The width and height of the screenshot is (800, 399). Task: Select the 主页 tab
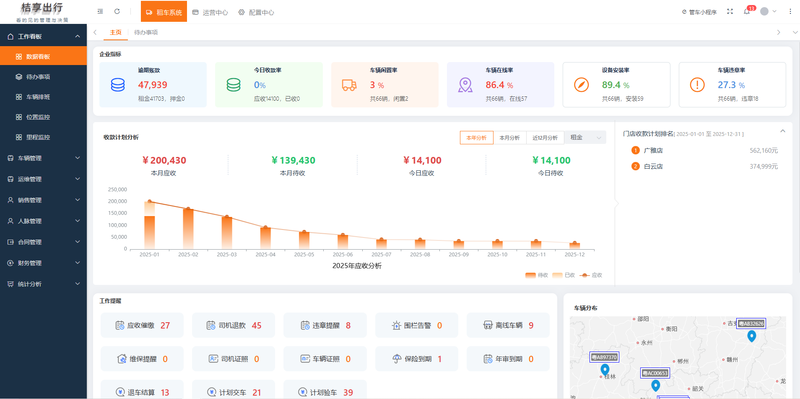click(116, 32)
